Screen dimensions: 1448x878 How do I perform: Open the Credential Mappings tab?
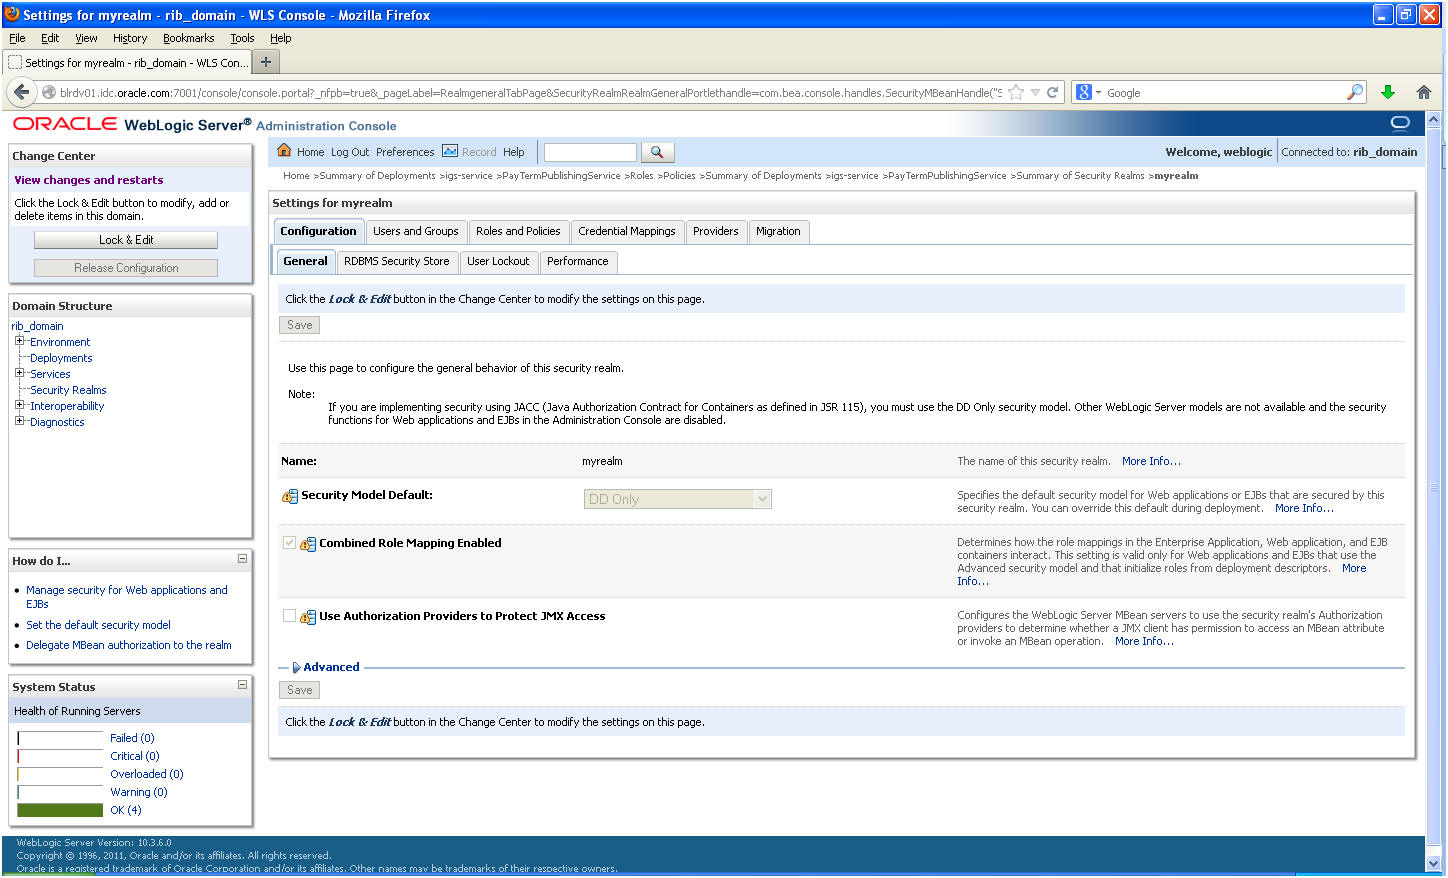click(x=627, y=231)
